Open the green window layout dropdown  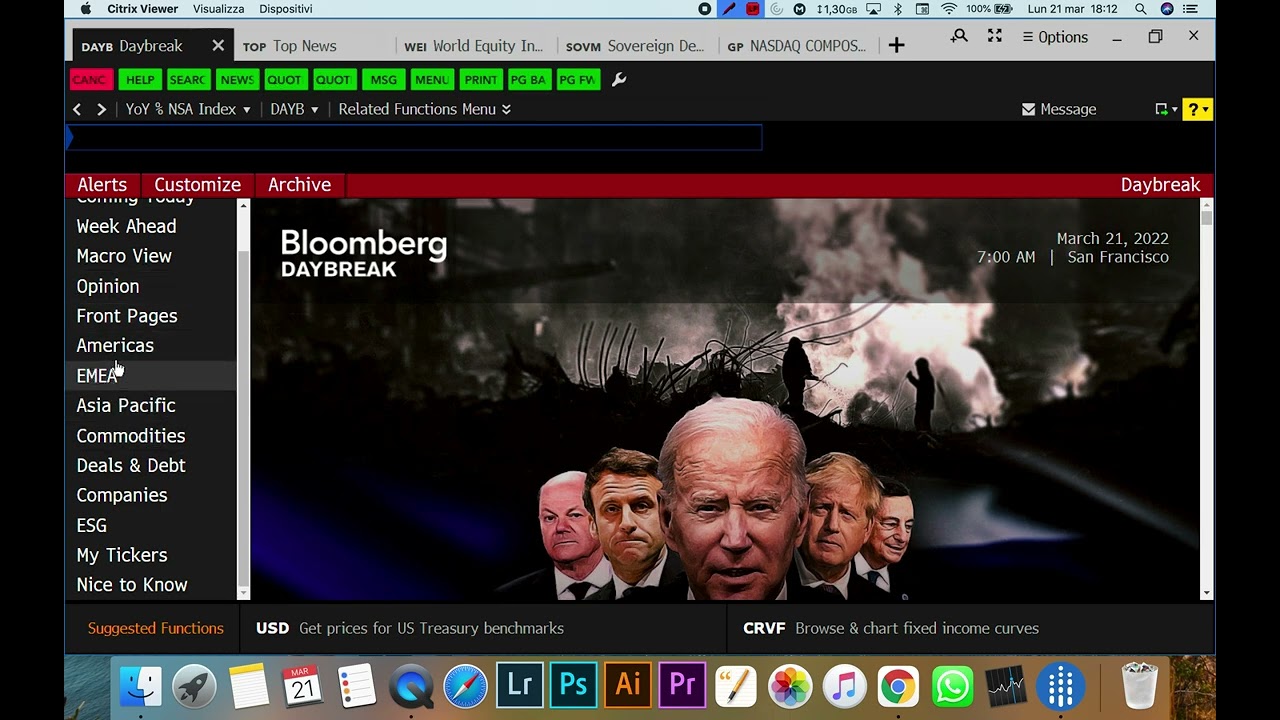coord(1165,109)
